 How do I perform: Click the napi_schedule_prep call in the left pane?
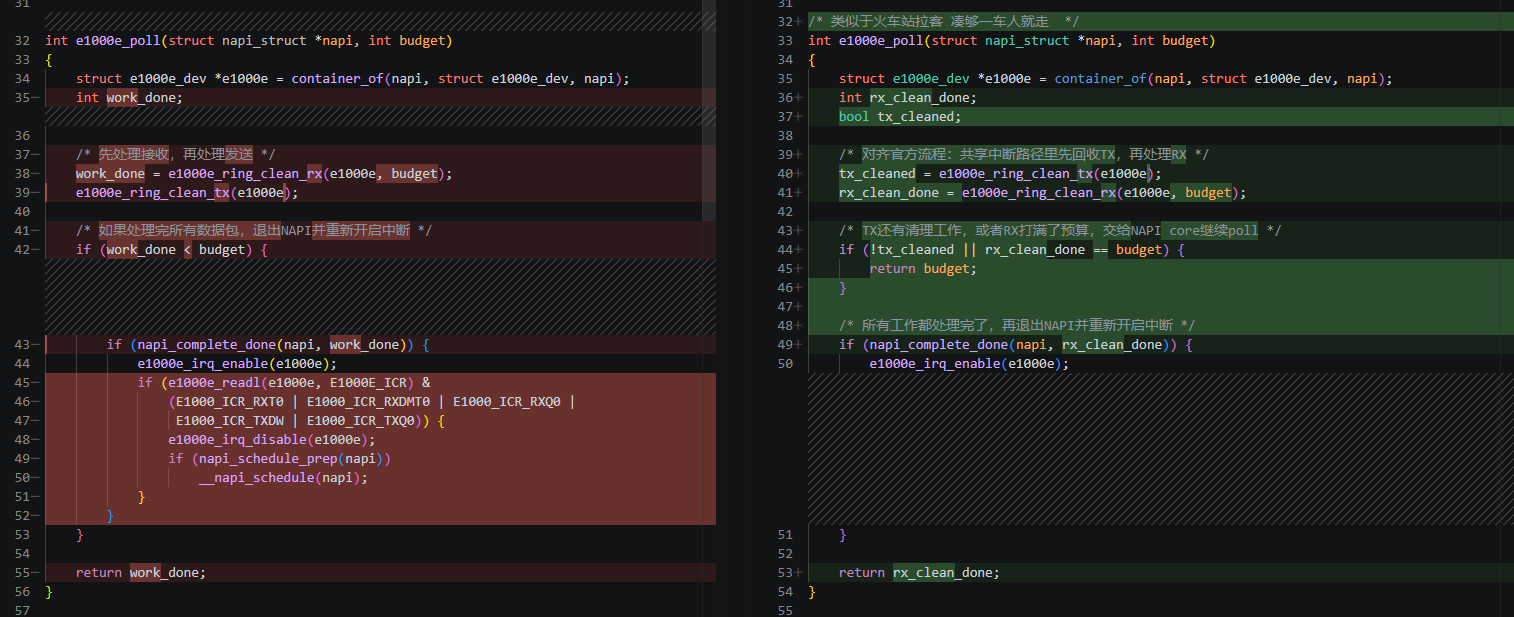click(x=268, y=458)
